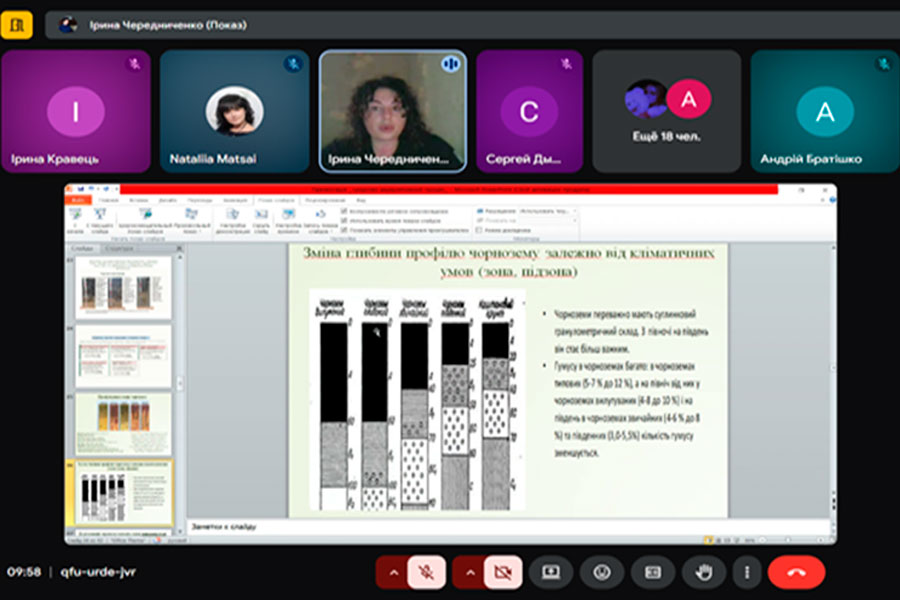
Task: Open the 'Ещё 18 чел.' participants tile
Action: [x=666, y=111]
